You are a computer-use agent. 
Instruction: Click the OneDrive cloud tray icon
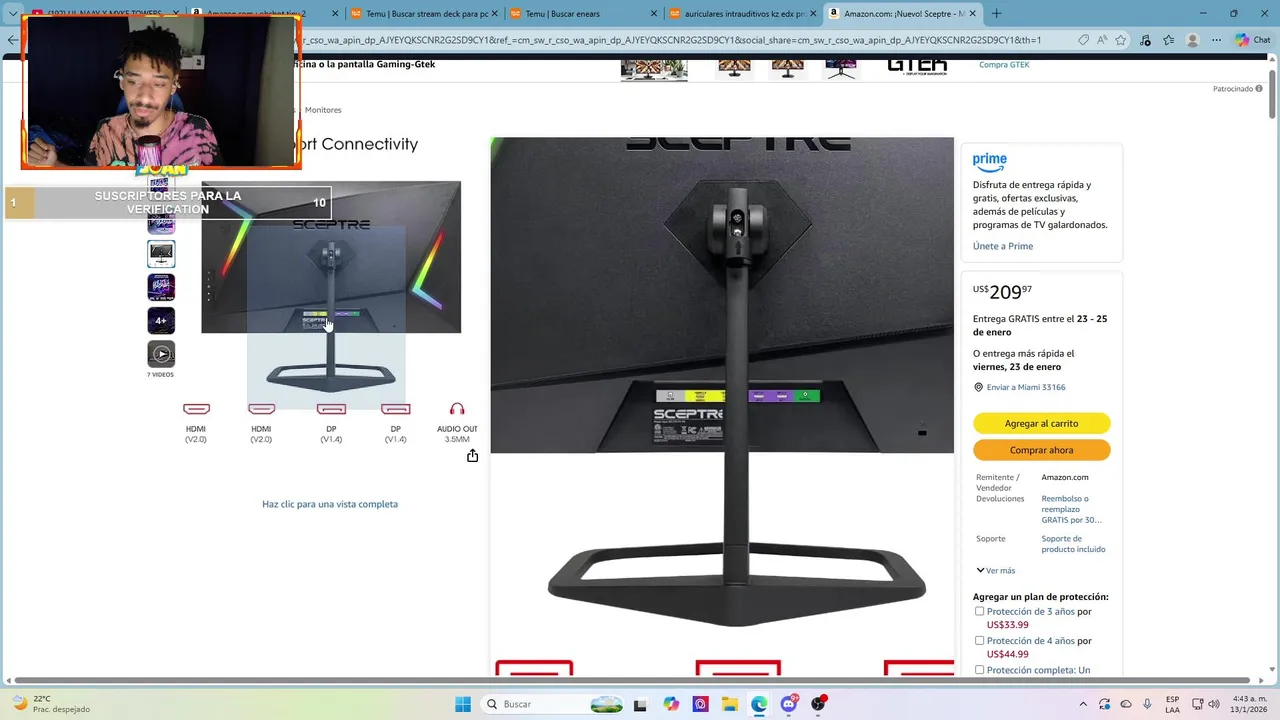pos(1126,704)
